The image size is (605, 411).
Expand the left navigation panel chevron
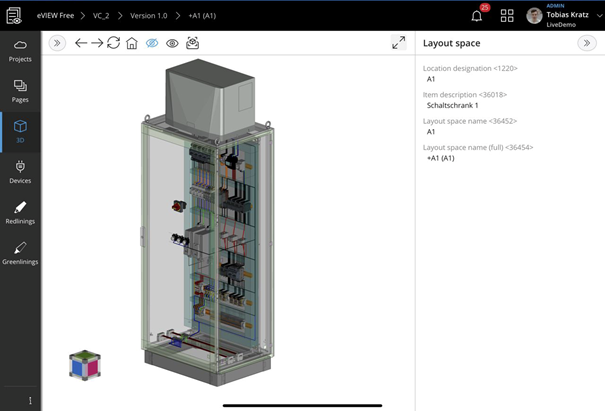click(x=57, y=43)
